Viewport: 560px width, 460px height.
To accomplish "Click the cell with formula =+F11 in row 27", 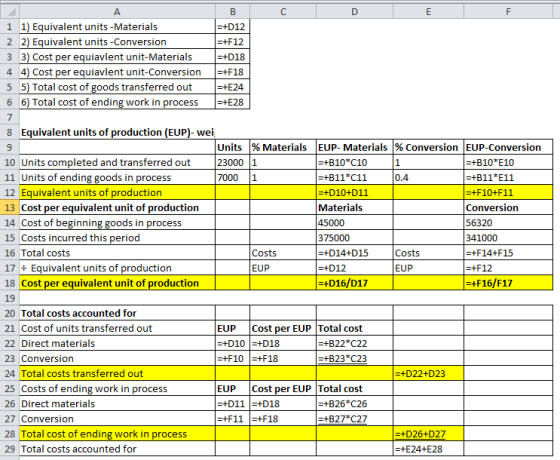I will pyautogui.click(x=232, y=419).
